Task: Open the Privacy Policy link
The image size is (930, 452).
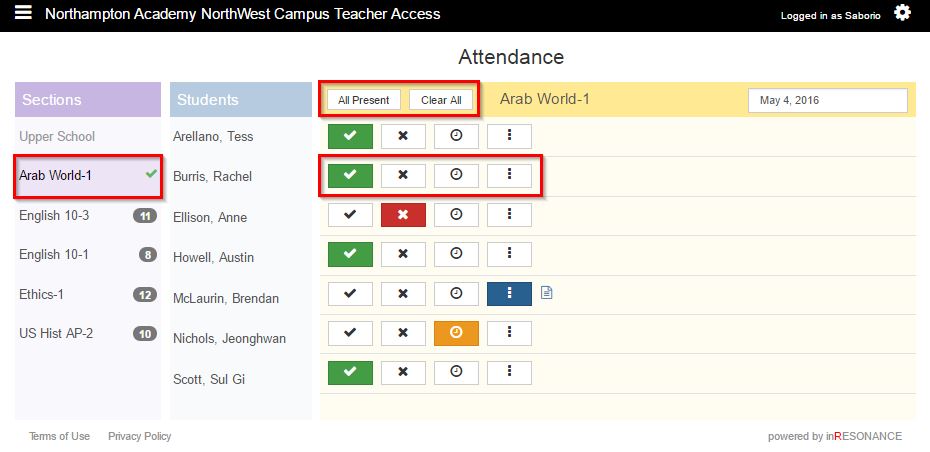Action: 139,436
